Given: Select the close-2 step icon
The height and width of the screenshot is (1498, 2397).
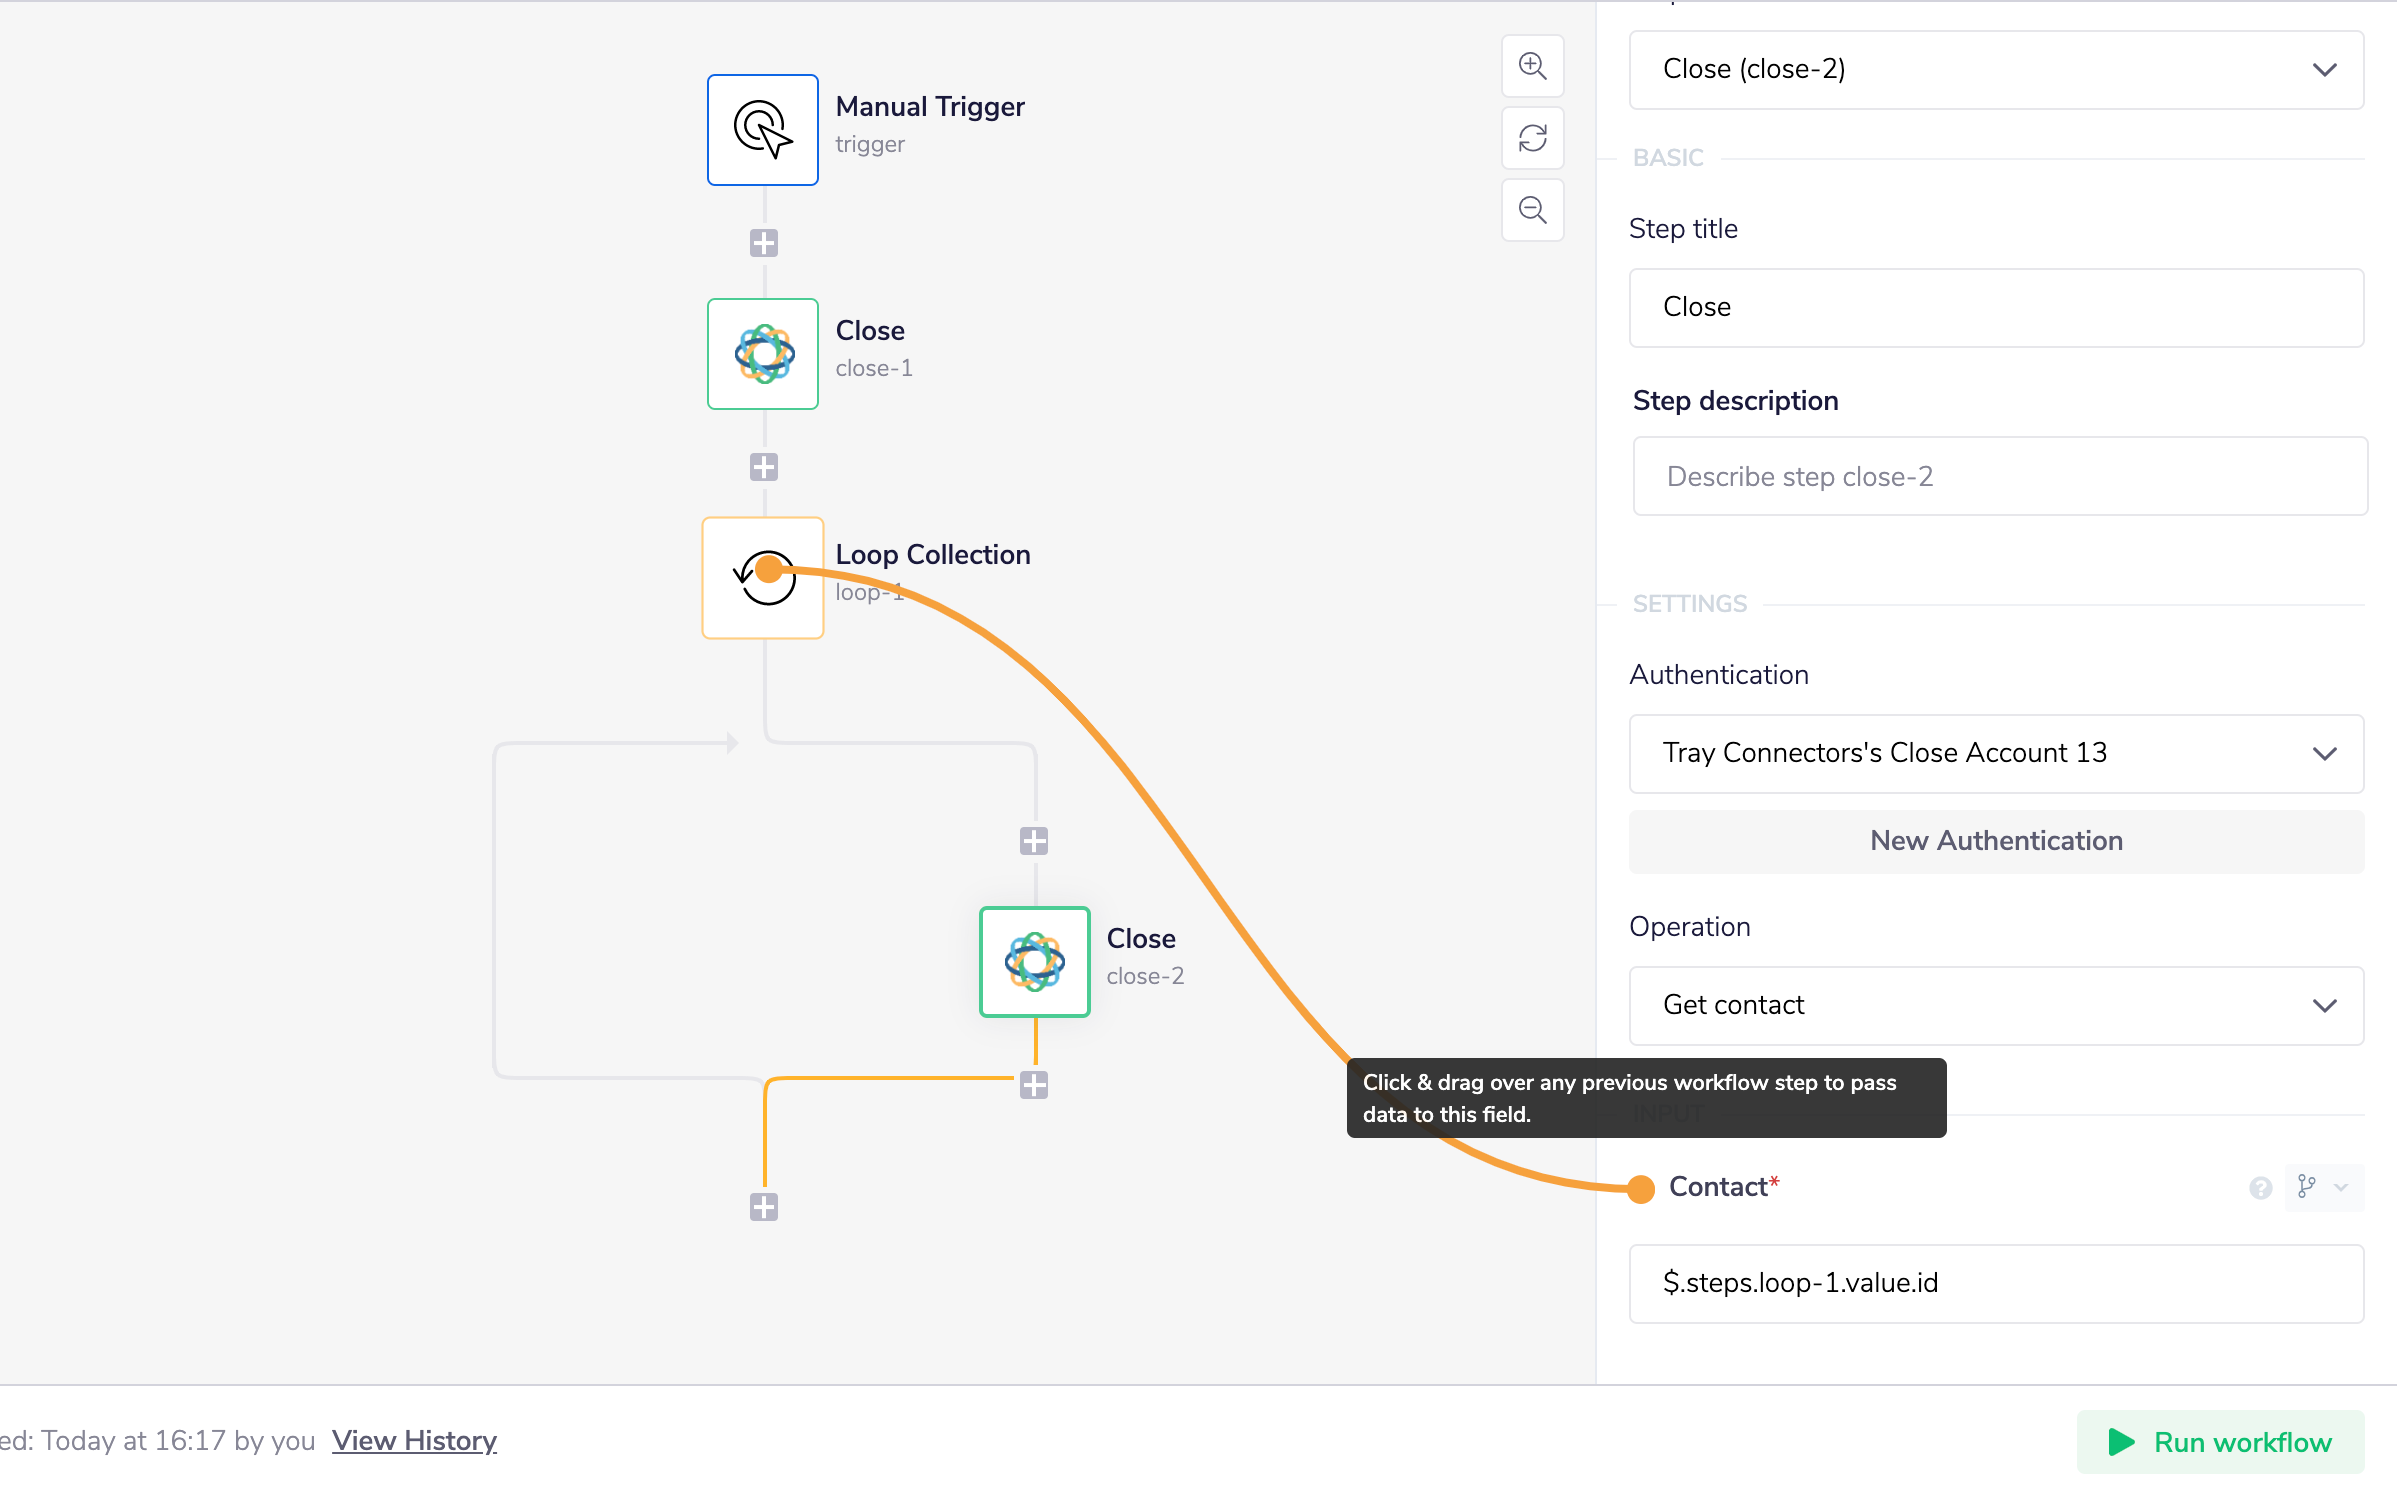Looking at the screenshot, I should pos(1034,962).
